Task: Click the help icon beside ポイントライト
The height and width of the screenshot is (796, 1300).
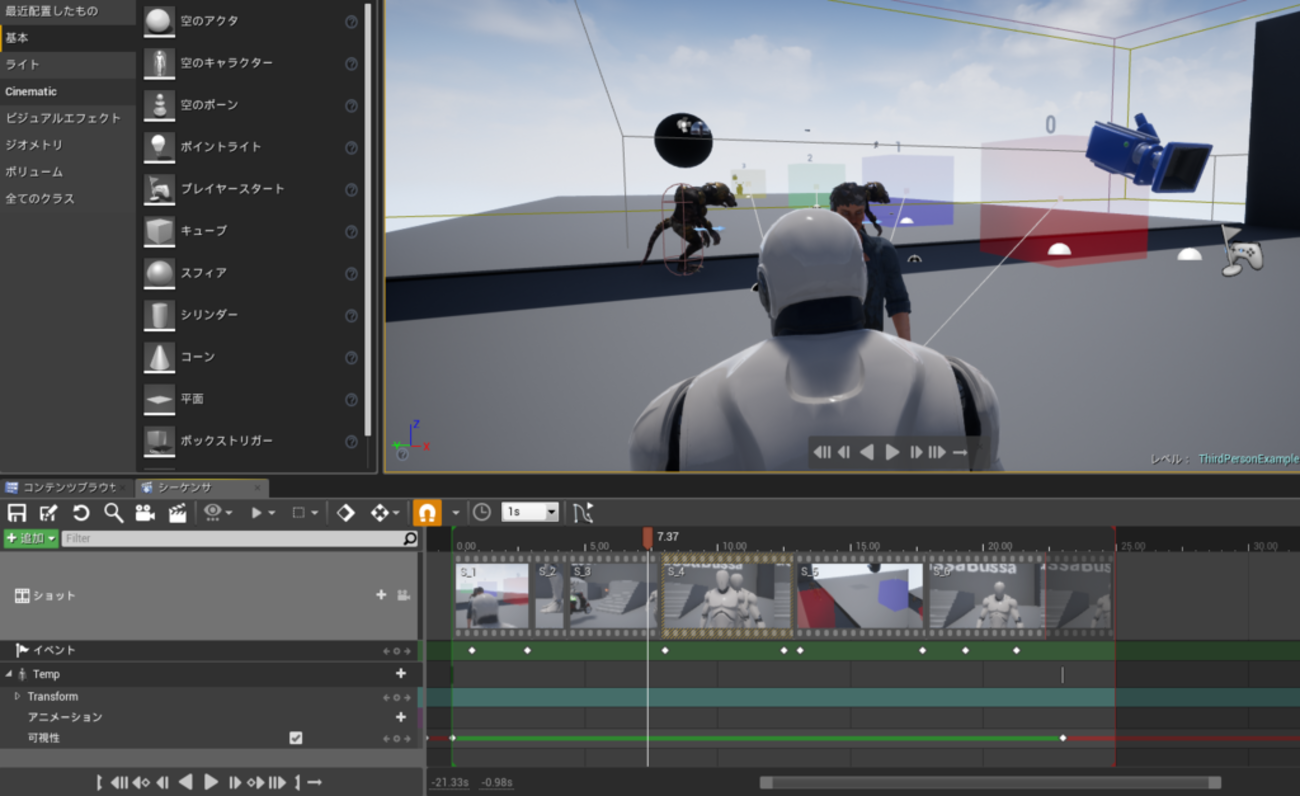Action: click(351, 148)
